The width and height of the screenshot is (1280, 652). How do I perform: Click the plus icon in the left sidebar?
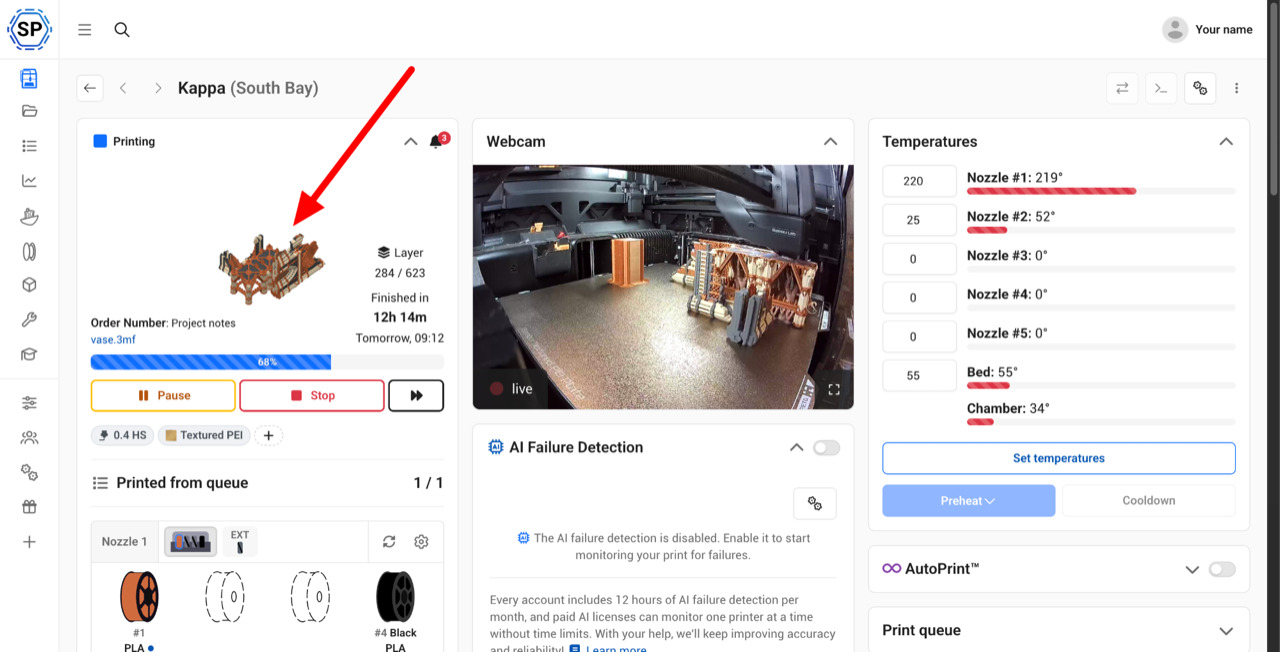coord(29,542)
